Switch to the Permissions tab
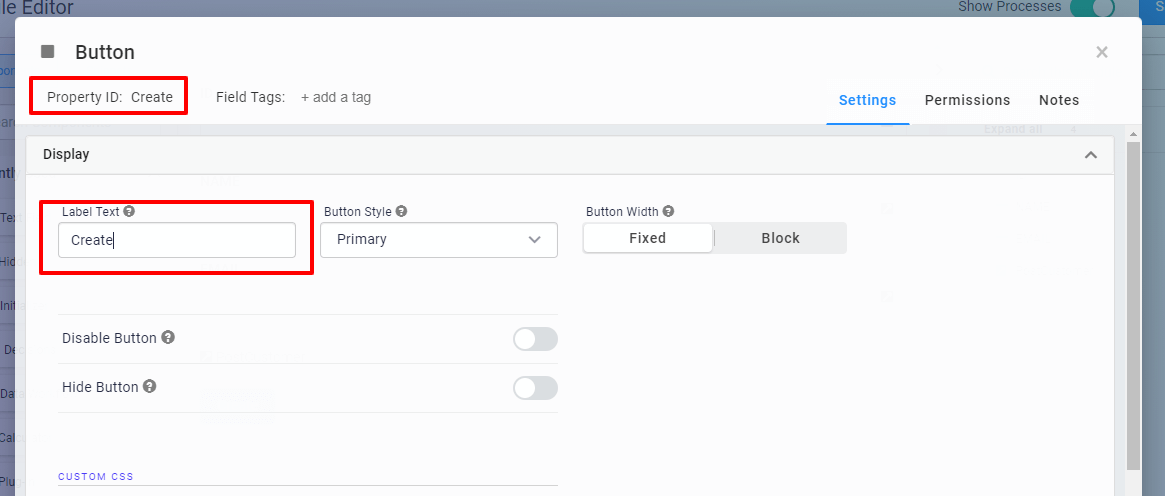The width and height of the screenshot is (1165, 496). [x=967, y=100]
